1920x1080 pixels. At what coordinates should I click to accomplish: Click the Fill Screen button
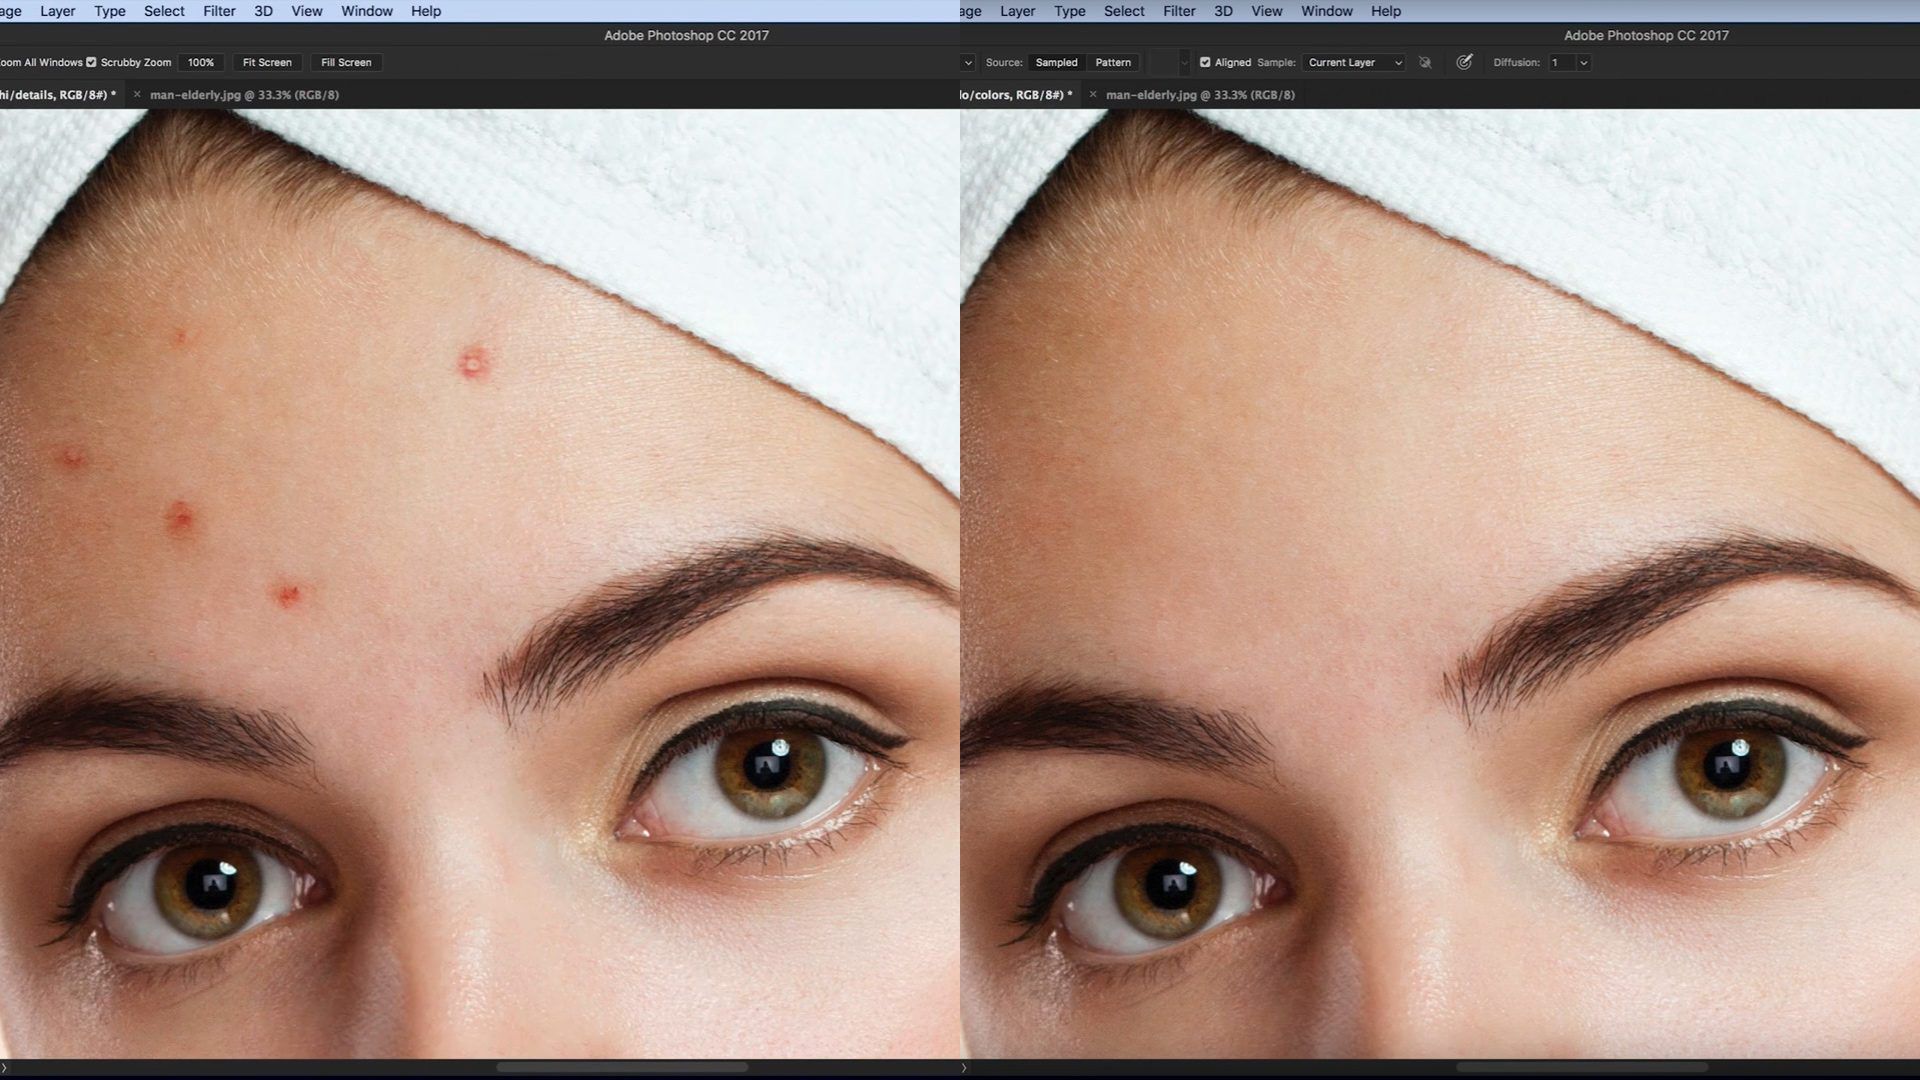(x=346, y=62)
